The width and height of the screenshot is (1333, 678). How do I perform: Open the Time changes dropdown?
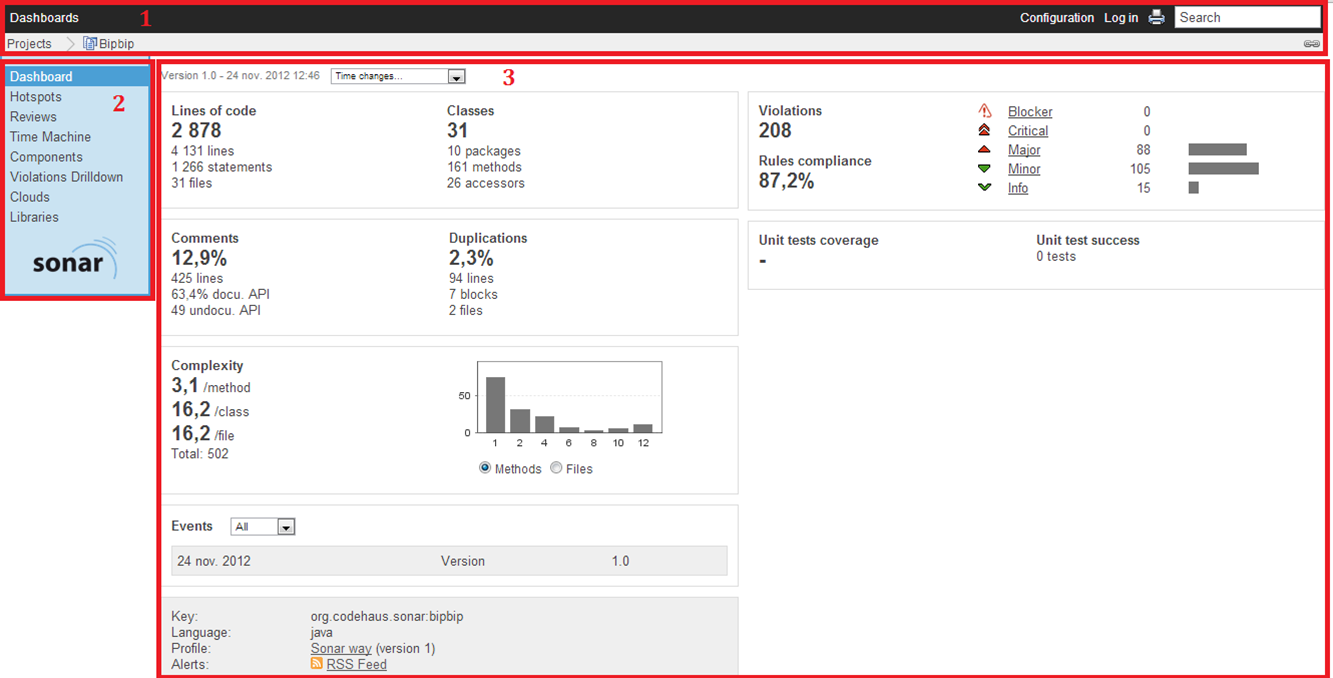coord(398,77)
